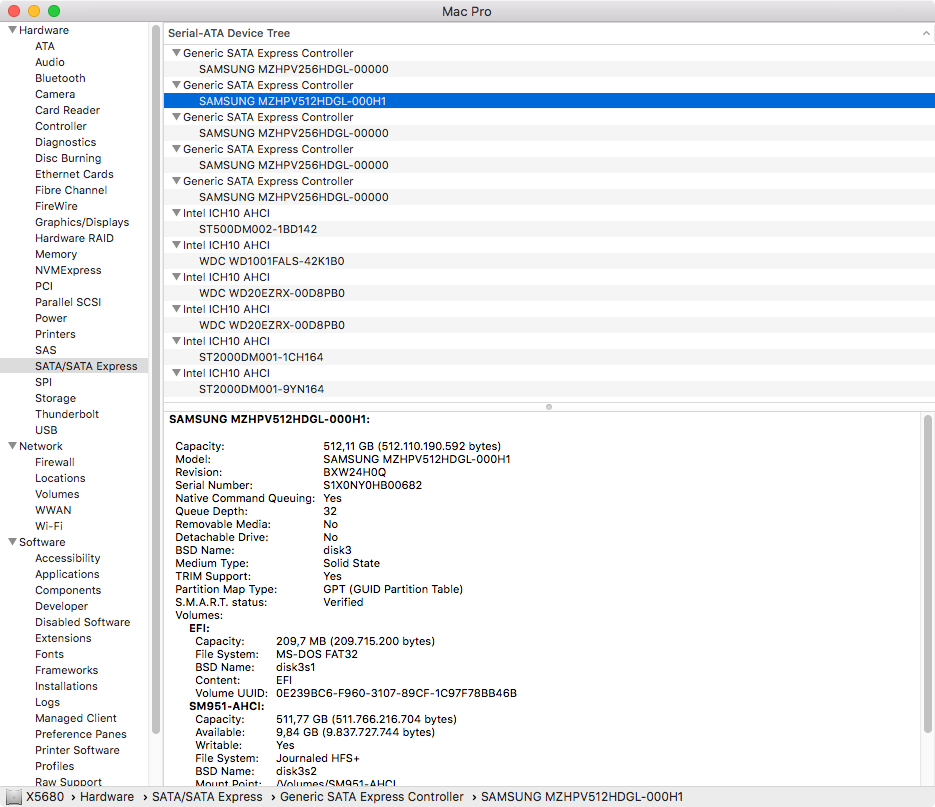Select Disabled Software category

pyautogui.click(x=82, y=622)
